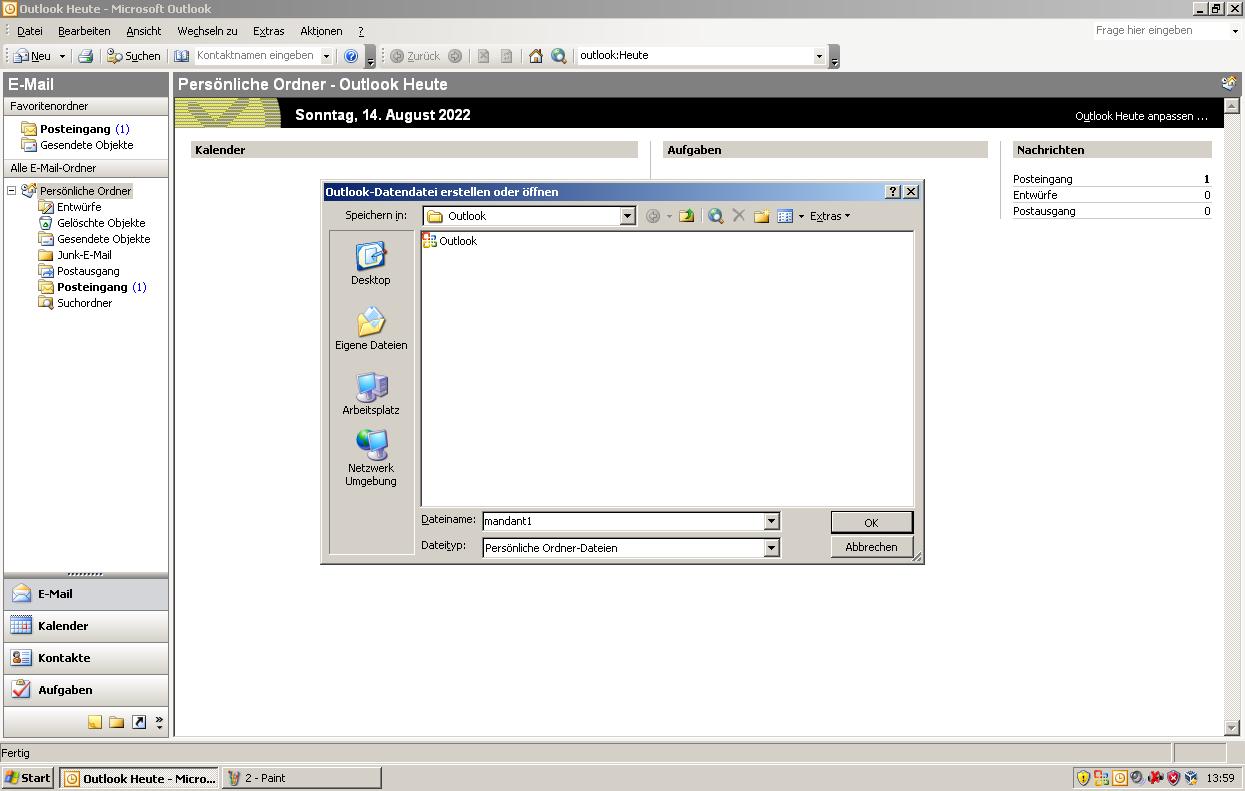Screen dimensions: 1245x791
Task: Go to Desktop in places bar
Action: click(x=370, y=264)
